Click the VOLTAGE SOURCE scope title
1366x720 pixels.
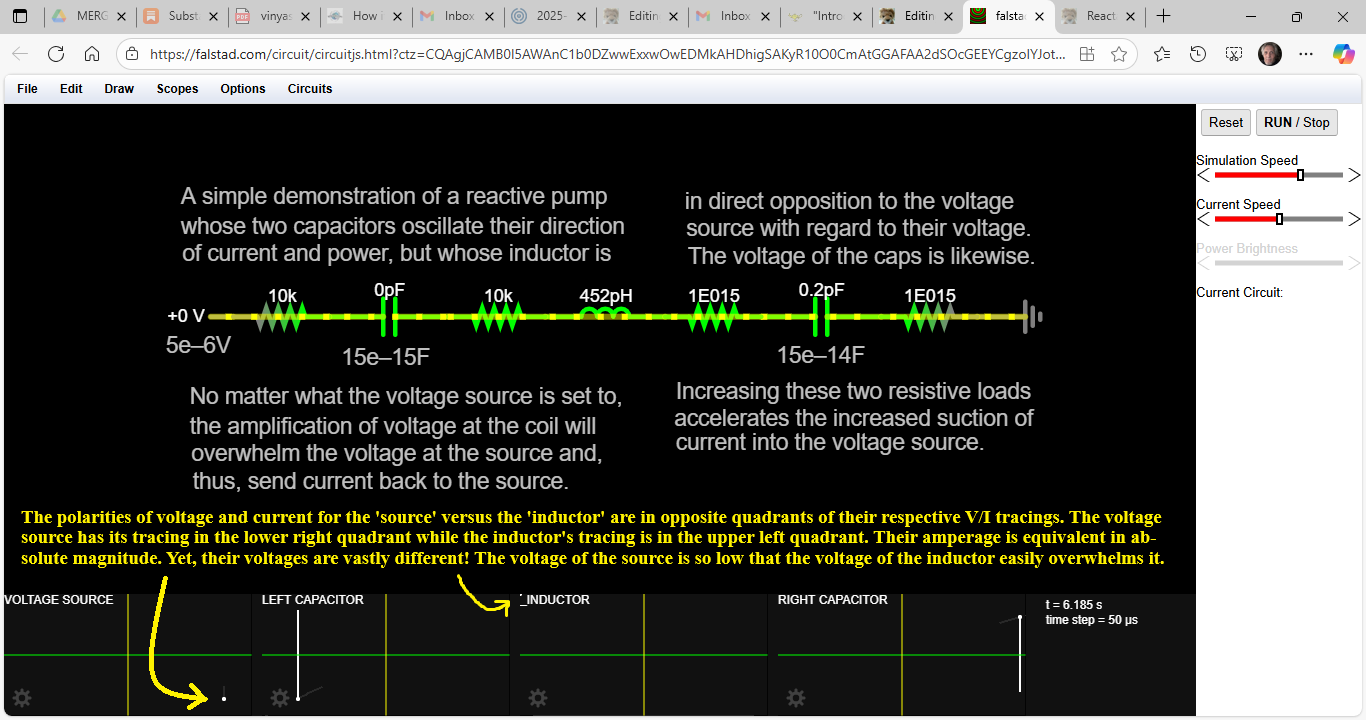[x=59, y=600]
